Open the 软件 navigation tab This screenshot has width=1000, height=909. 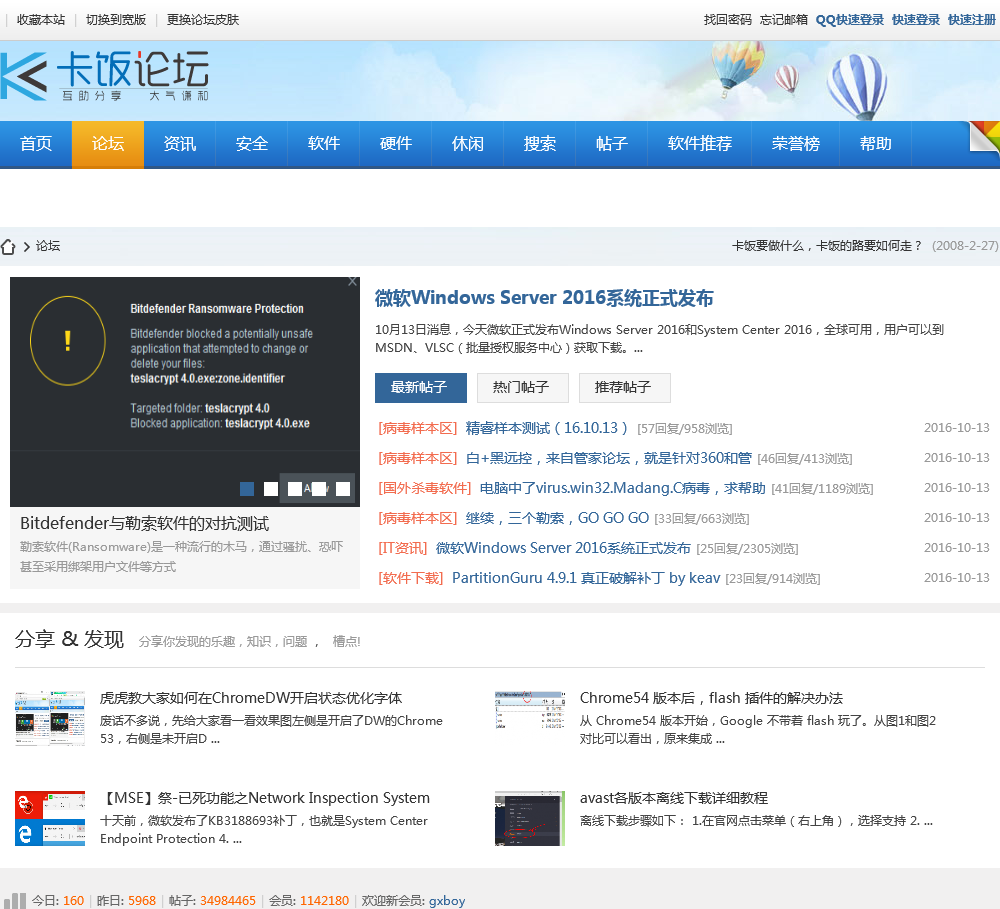[324, 144]
